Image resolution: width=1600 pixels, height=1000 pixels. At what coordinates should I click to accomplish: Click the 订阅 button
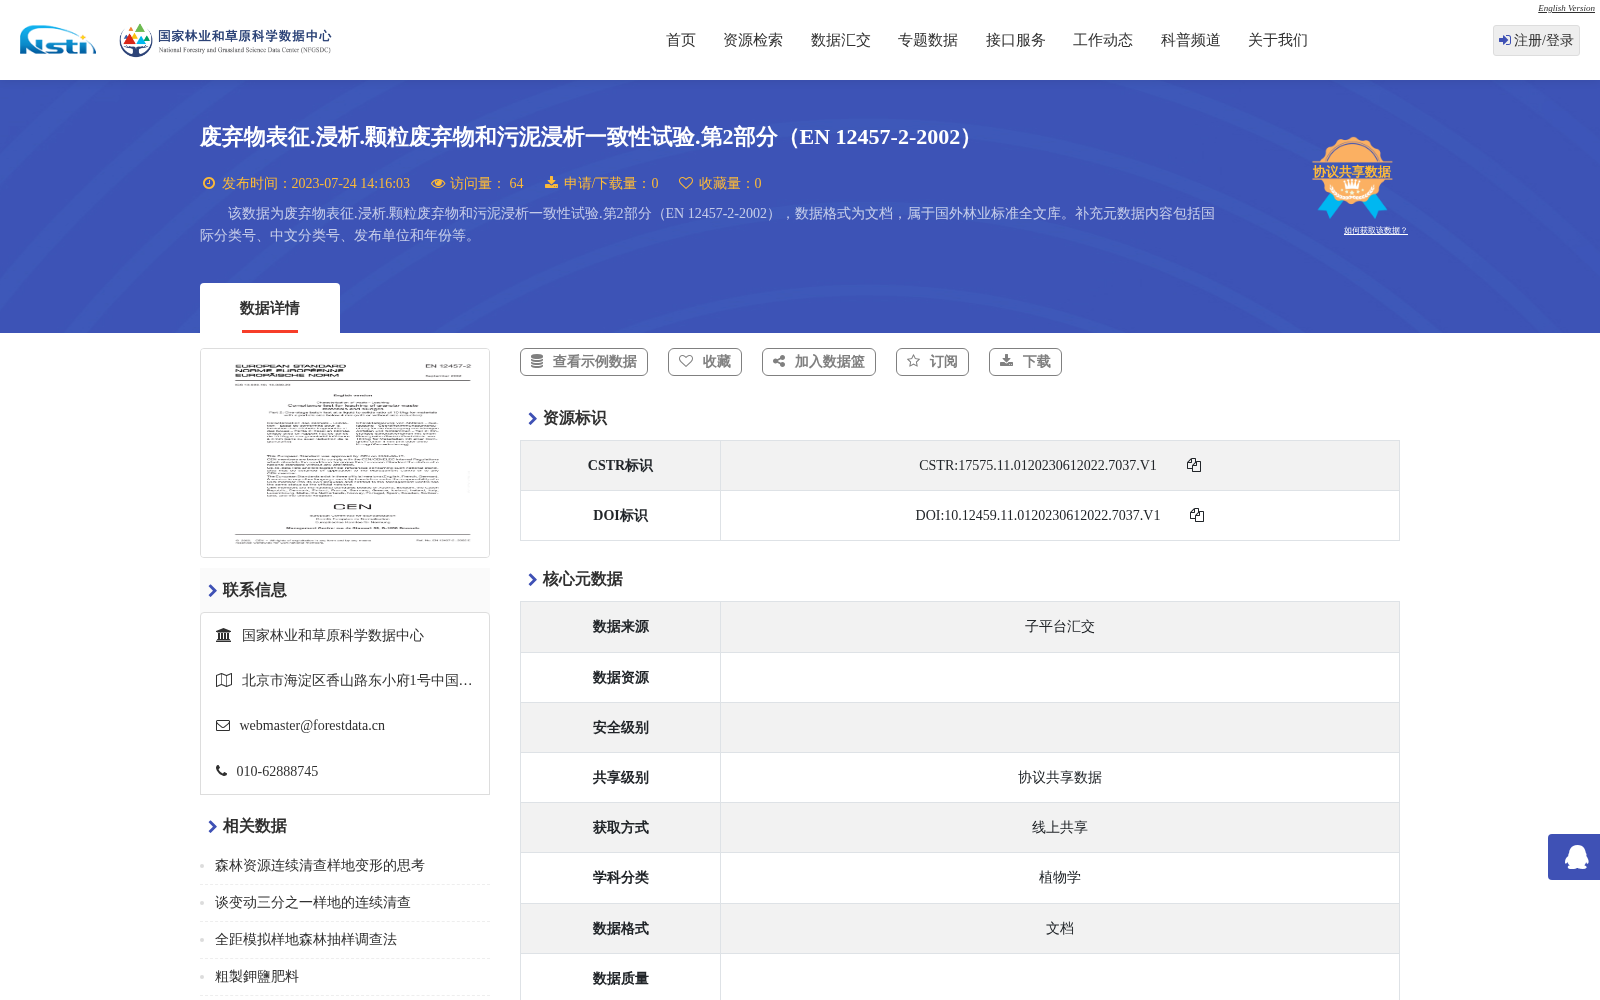(x=932, y=362)
